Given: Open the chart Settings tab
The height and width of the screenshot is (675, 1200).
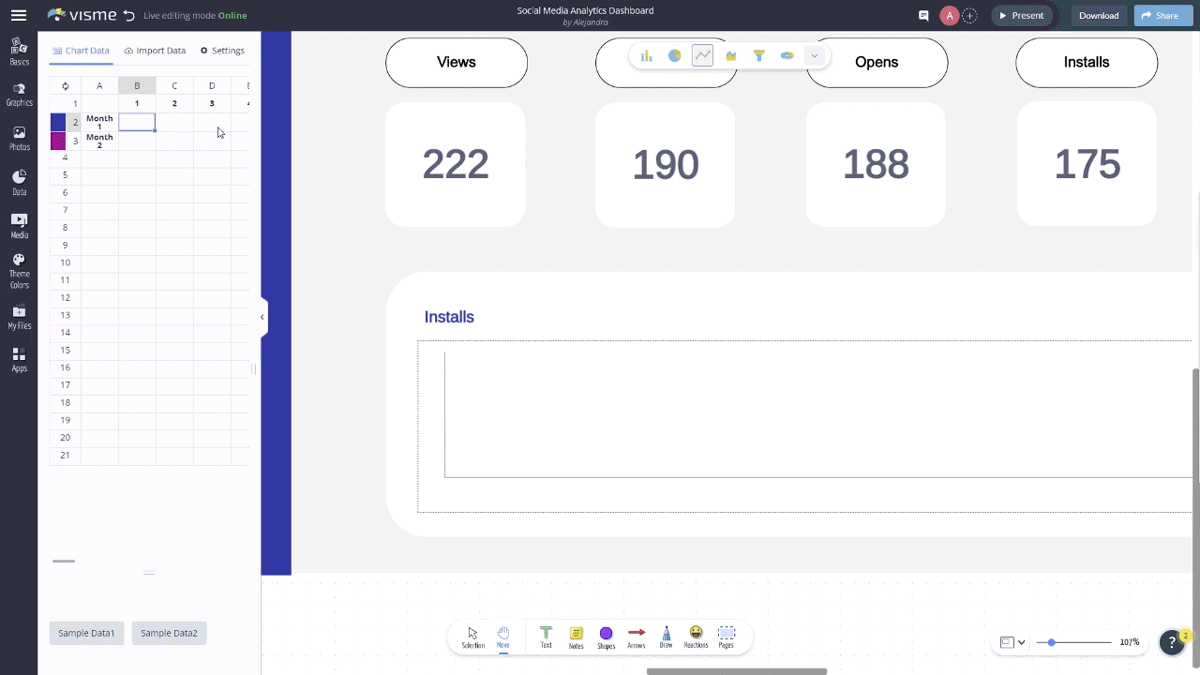Looking at the screenshot, I should [x=222, y=51].
